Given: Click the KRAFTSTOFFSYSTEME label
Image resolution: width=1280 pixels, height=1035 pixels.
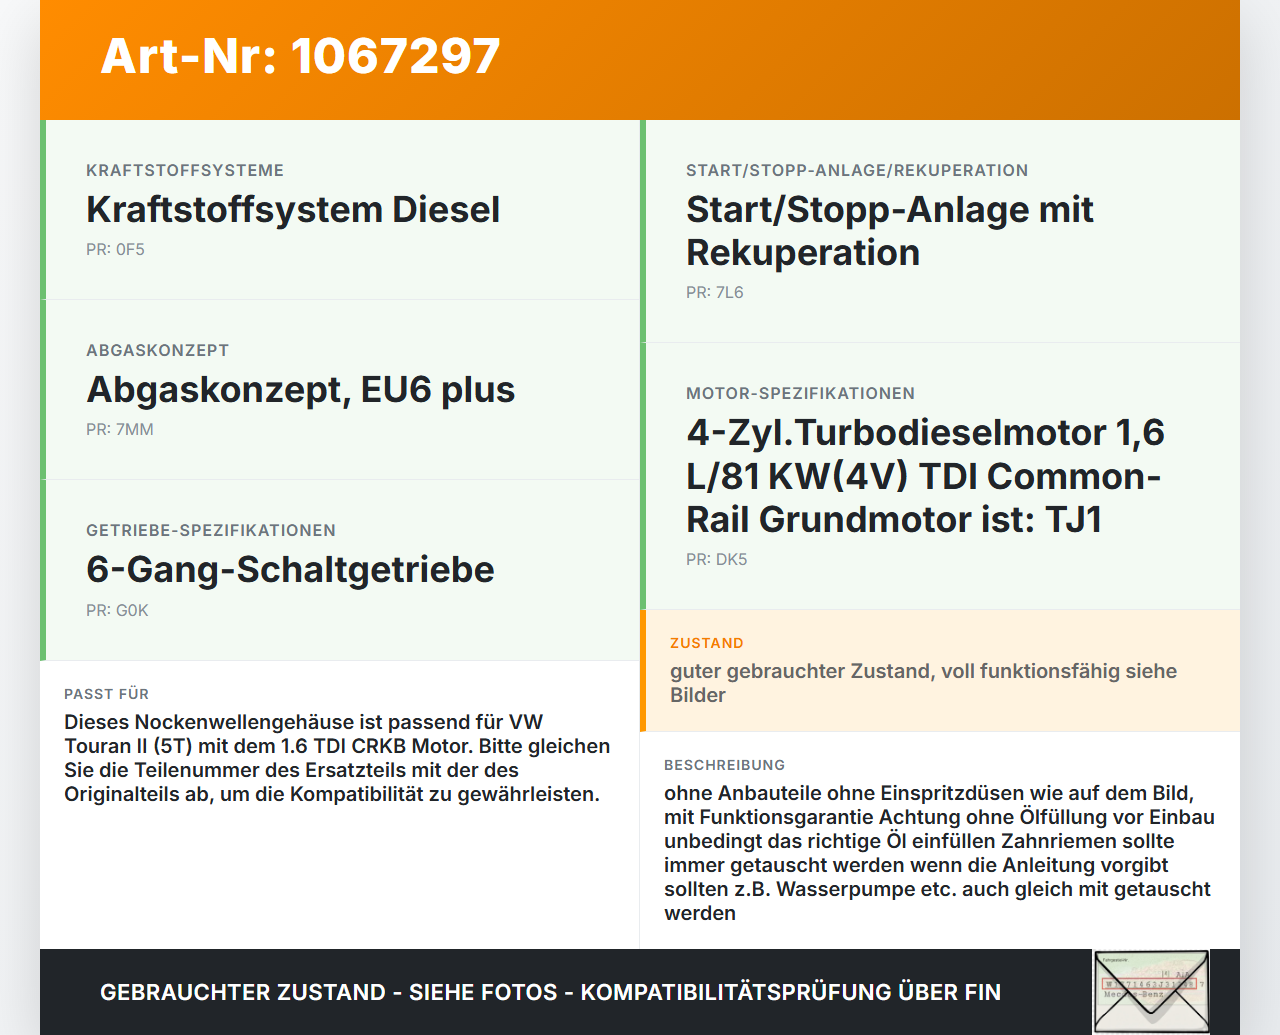Looking at the screenshot, I should point(185,170).
